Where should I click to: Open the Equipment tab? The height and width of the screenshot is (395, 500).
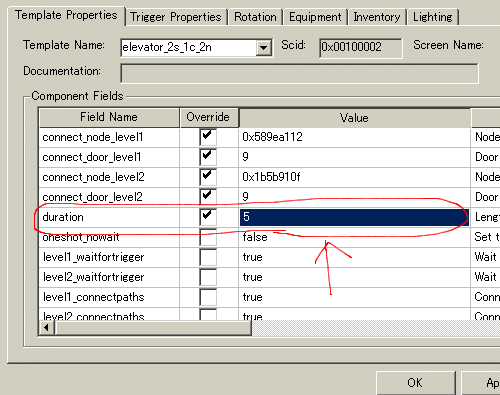315,17
